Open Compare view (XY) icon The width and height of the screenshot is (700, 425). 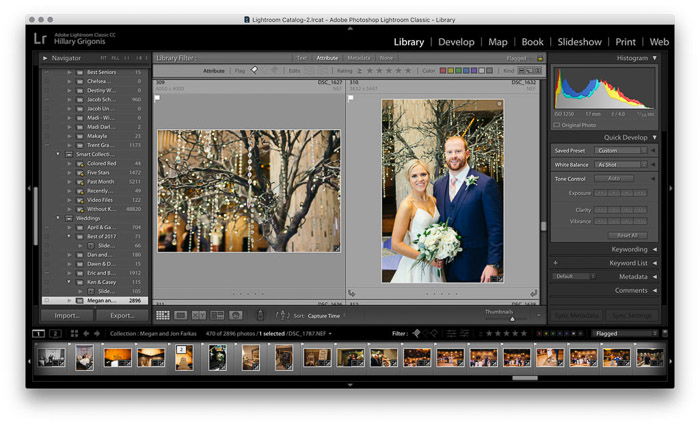[x=199, y=315]
